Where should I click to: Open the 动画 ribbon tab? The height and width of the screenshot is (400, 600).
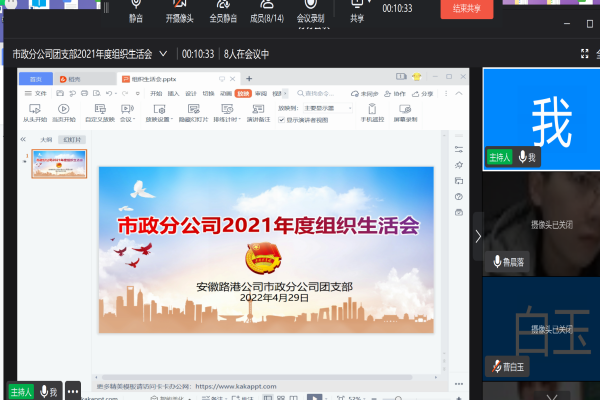(x=226, y=93)
